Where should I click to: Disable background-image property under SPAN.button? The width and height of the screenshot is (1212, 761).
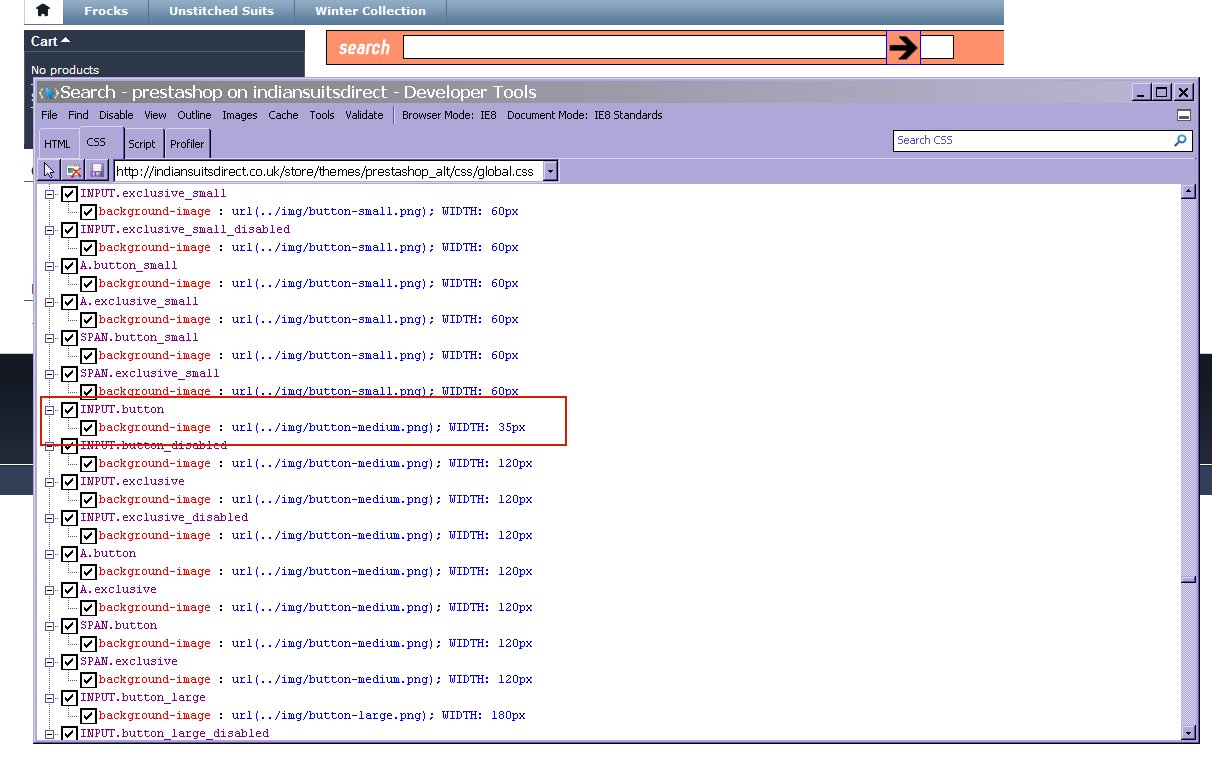point(88,644)
